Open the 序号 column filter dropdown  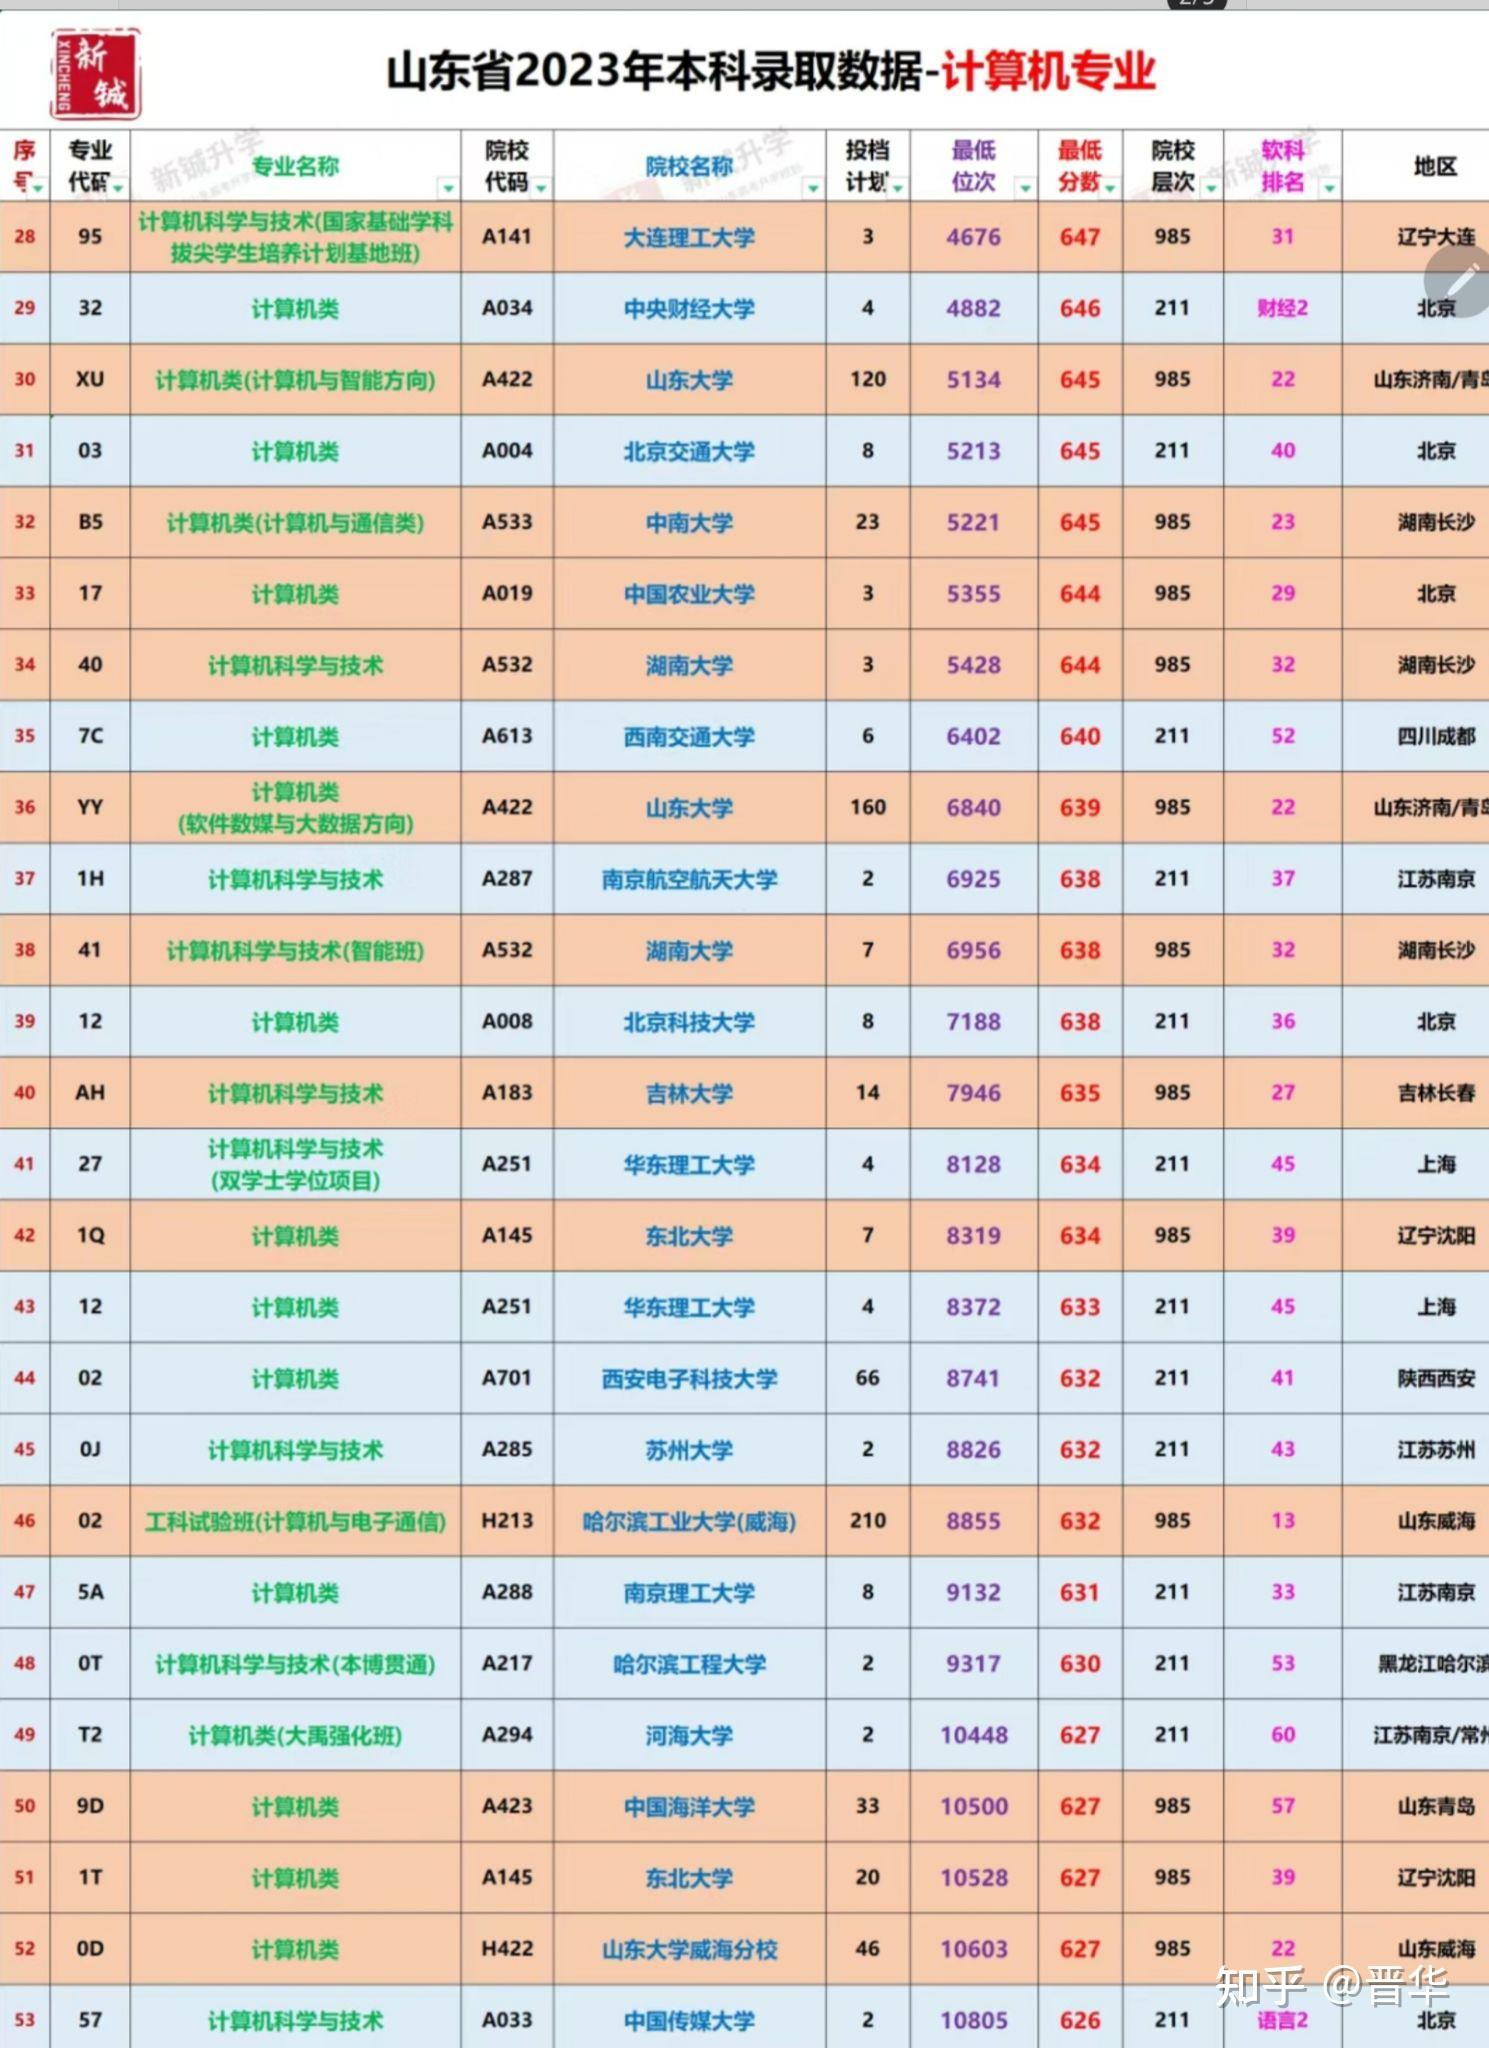click(38, 188)
